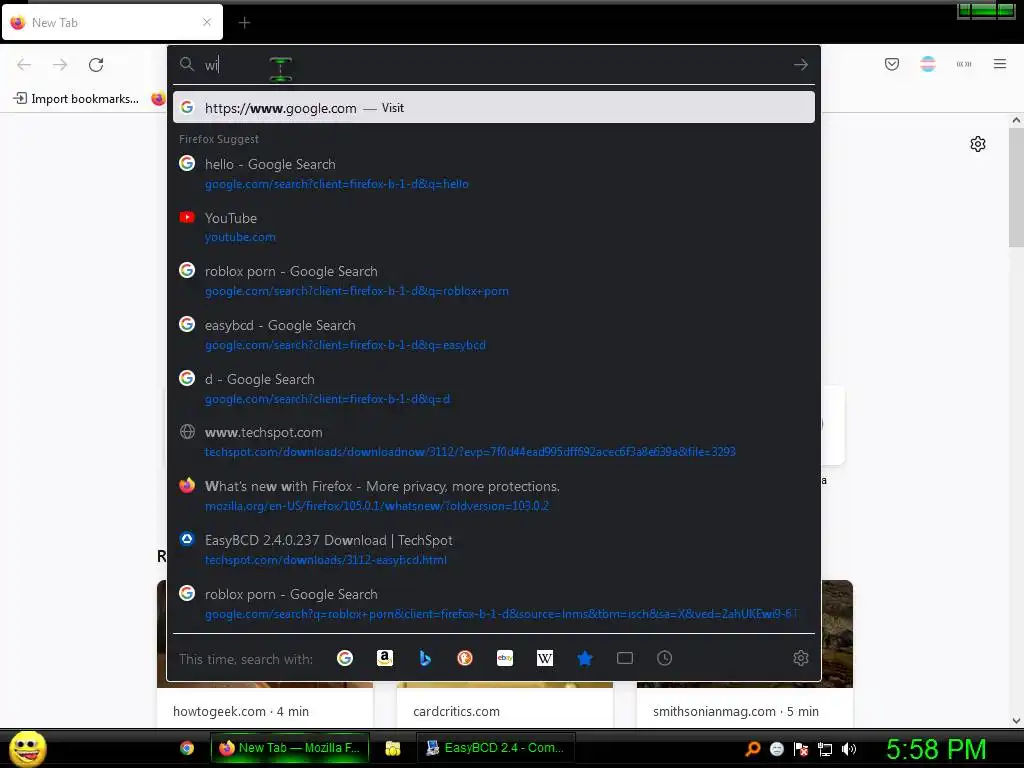Open 'hello - Google Search' suggestion
The image size is (1024, 768).
tap(494, 174)
